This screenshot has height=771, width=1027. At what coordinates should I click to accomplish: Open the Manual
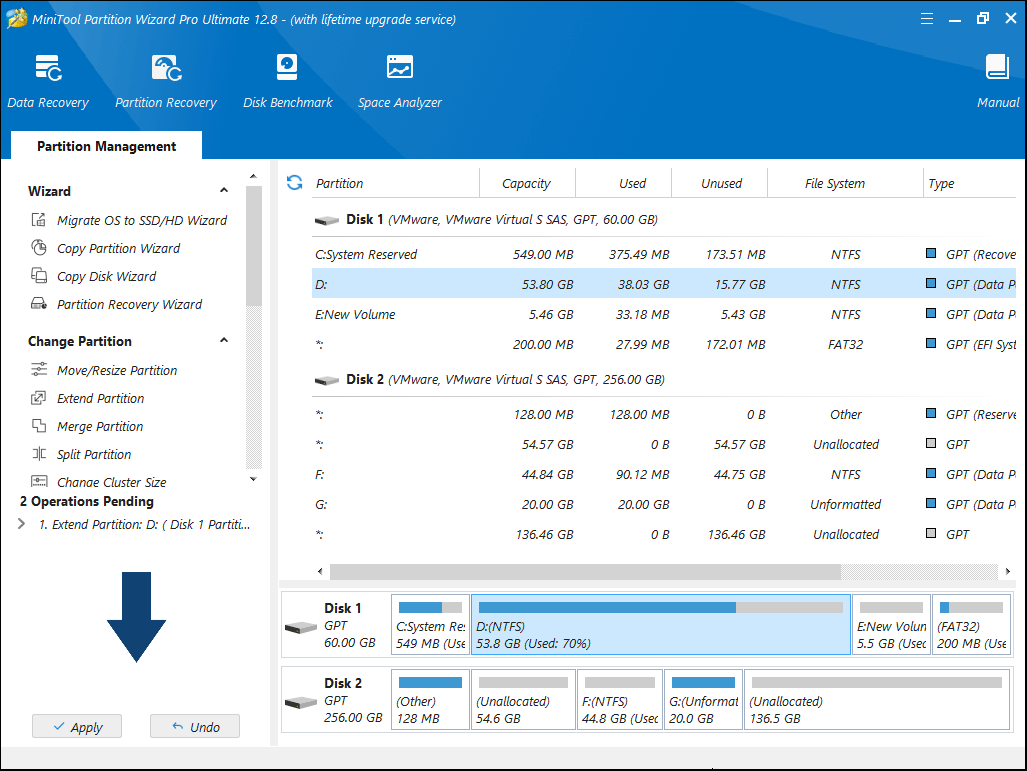(996, 80)
